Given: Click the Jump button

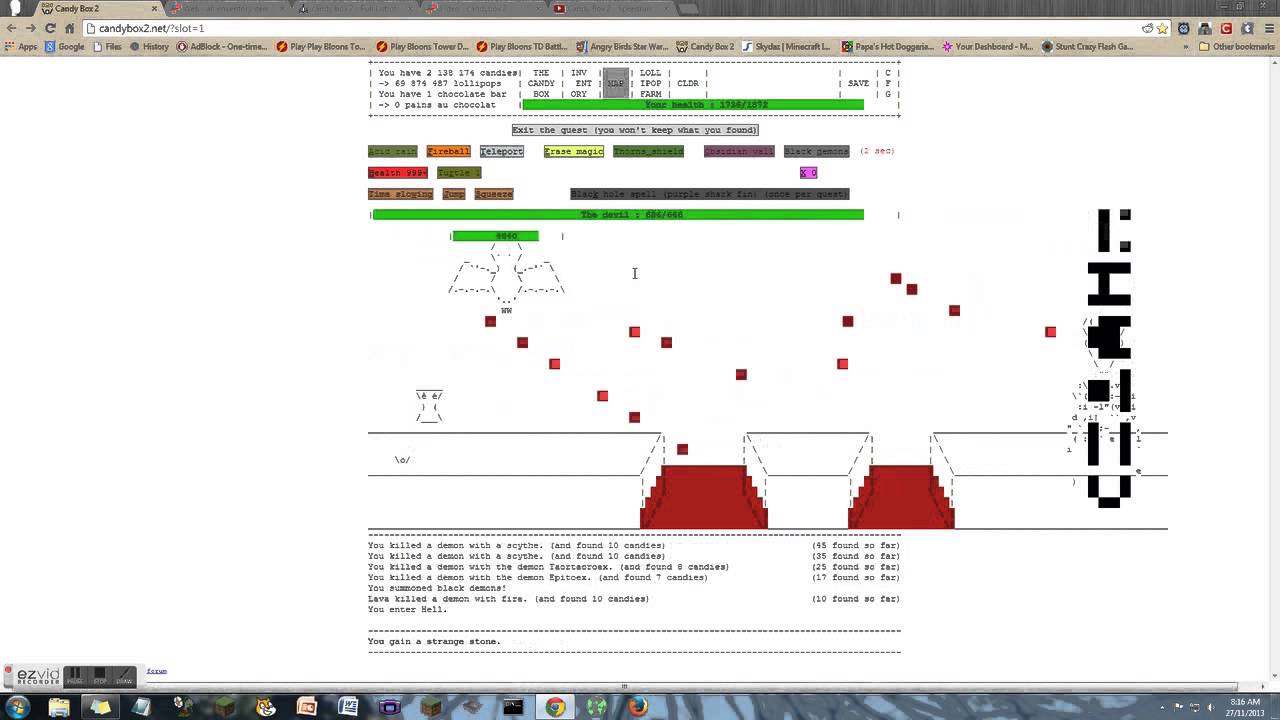Looking at the screenshot, I should [x=454, y=194].
